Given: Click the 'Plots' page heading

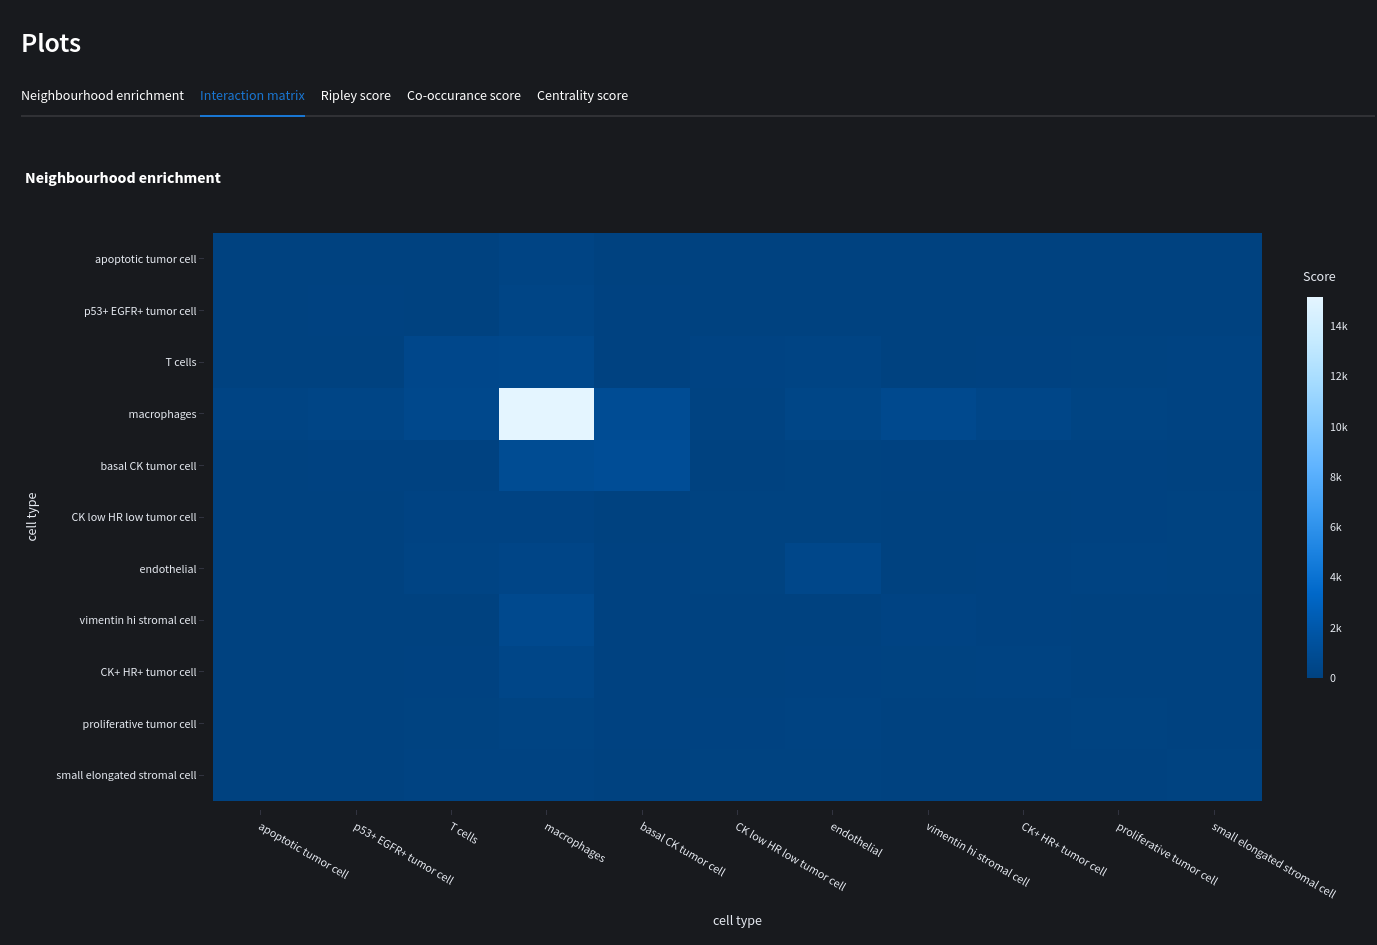Looking at the screenshot, I should [x=51, y=43].
